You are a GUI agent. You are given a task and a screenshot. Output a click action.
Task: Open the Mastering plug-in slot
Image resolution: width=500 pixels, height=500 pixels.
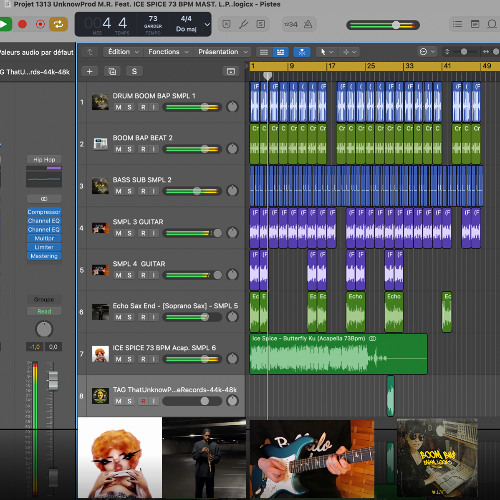coord(44,256)
